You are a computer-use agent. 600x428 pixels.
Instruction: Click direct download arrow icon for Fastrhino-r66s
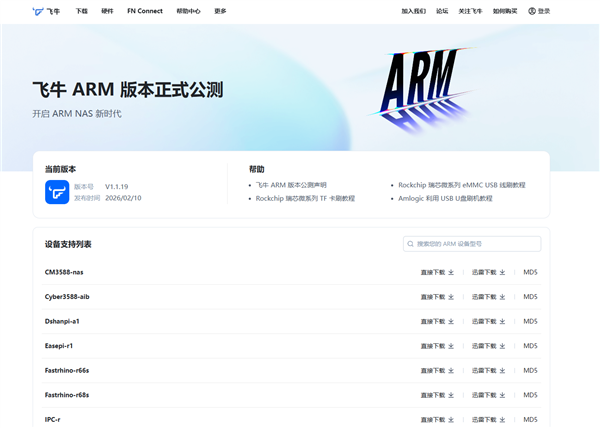(x=451, y=370)
